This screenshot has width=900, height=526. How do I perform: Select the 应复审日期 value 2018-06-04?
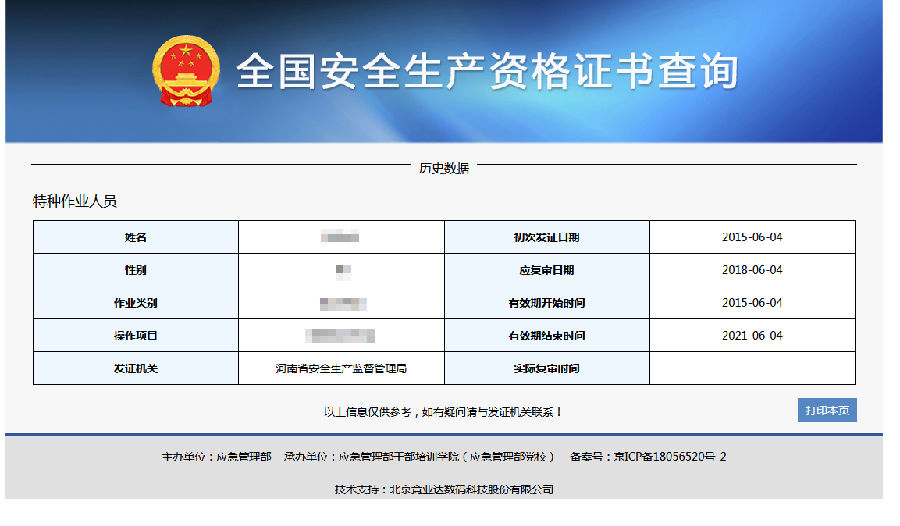752,270
